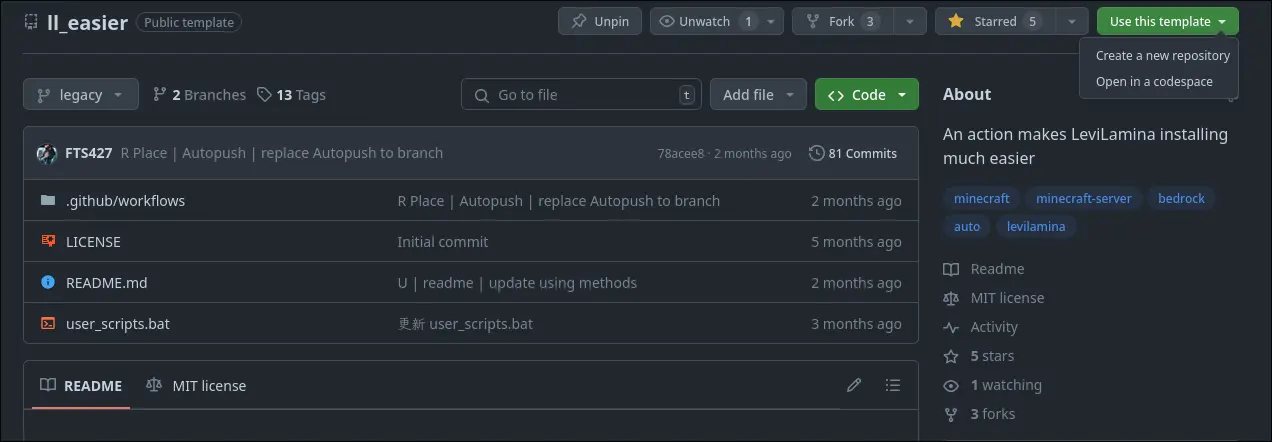Click the user_scripts.bat file icon
This screenshot has height=442, width=1272.
(x=48, y=323)
